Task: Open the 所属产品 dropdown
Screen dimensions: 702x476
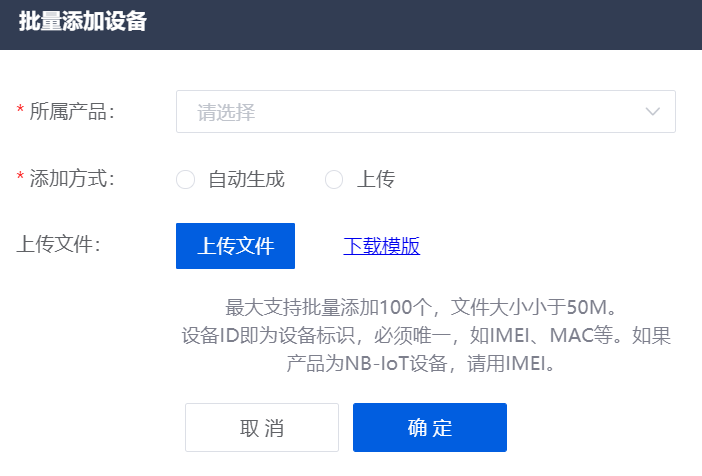Action: pos(425,112)
